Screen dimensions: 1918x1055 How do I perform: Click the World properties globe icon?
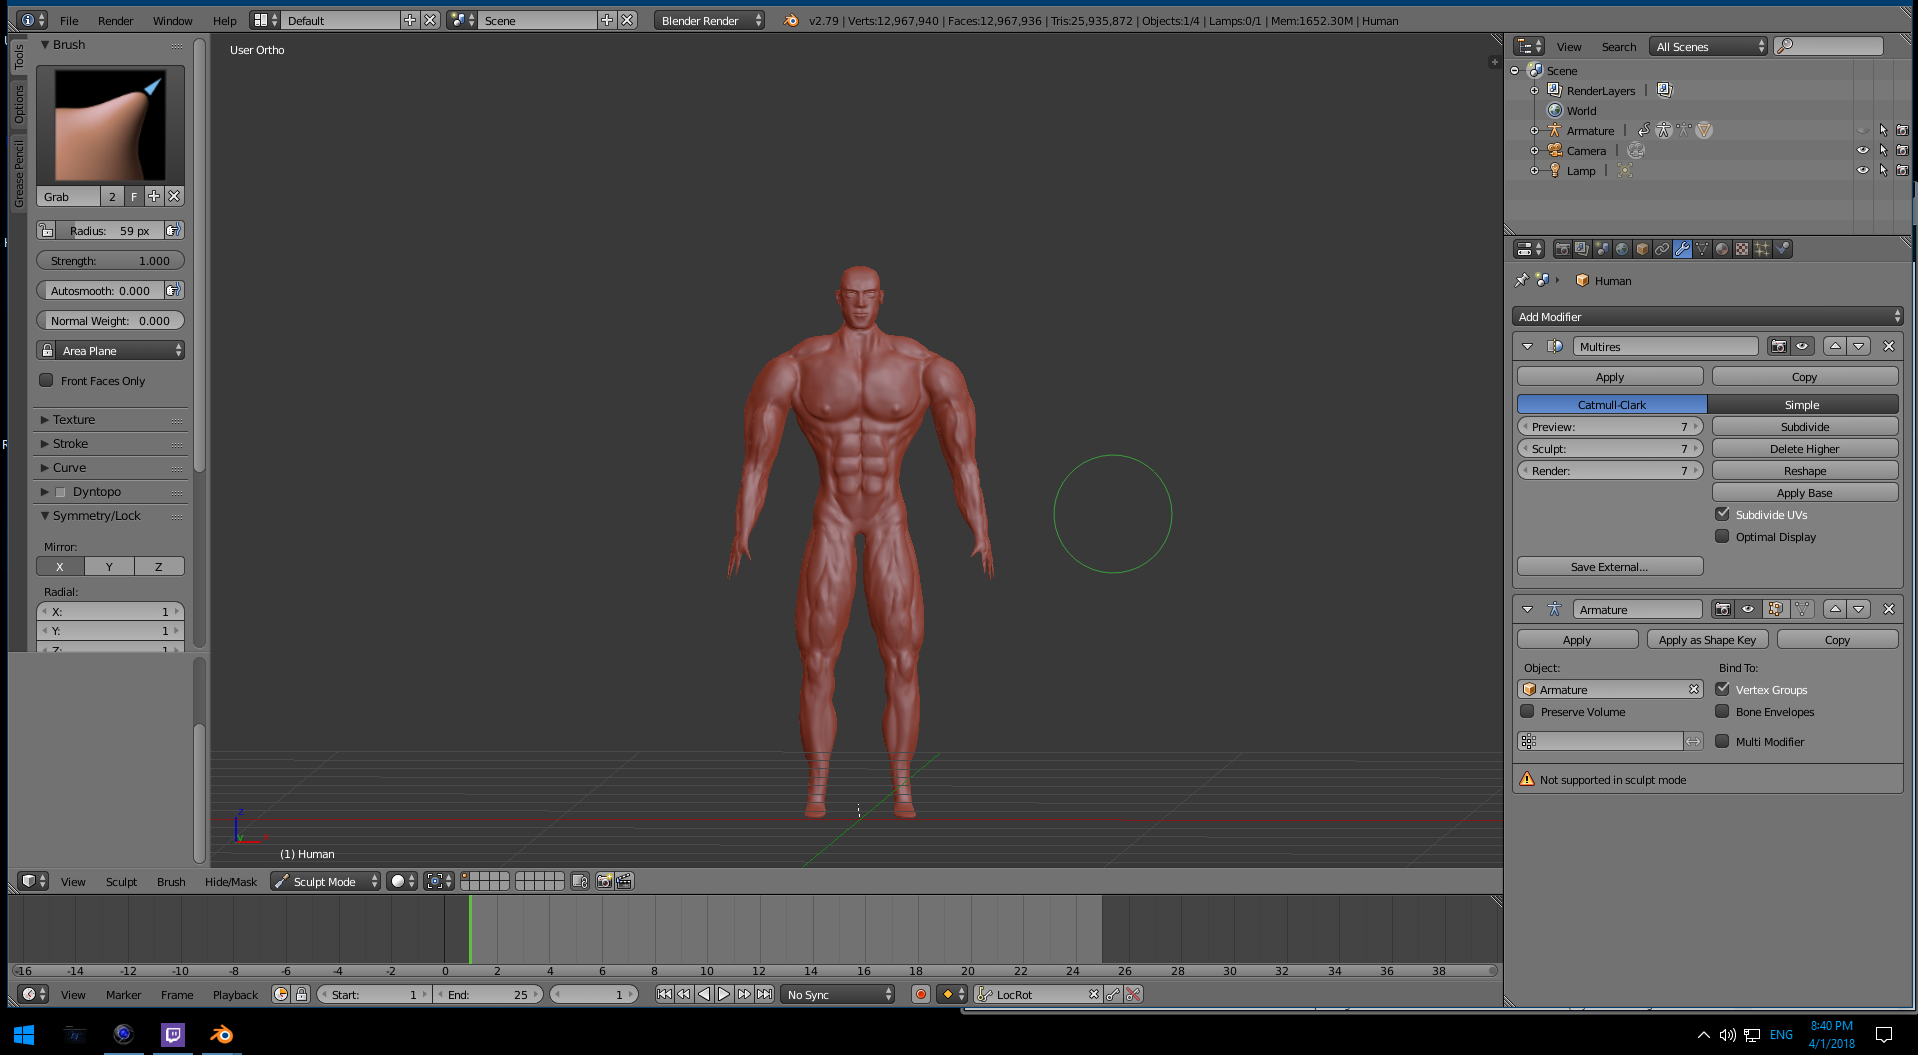tap(1622, 249)
